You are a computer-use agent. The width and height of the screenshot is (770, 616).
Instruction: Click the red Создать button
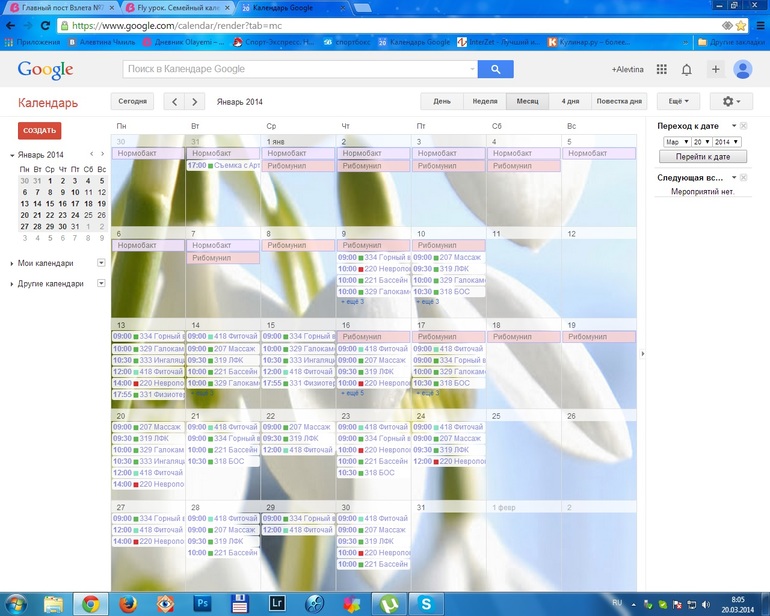(40, 130)
